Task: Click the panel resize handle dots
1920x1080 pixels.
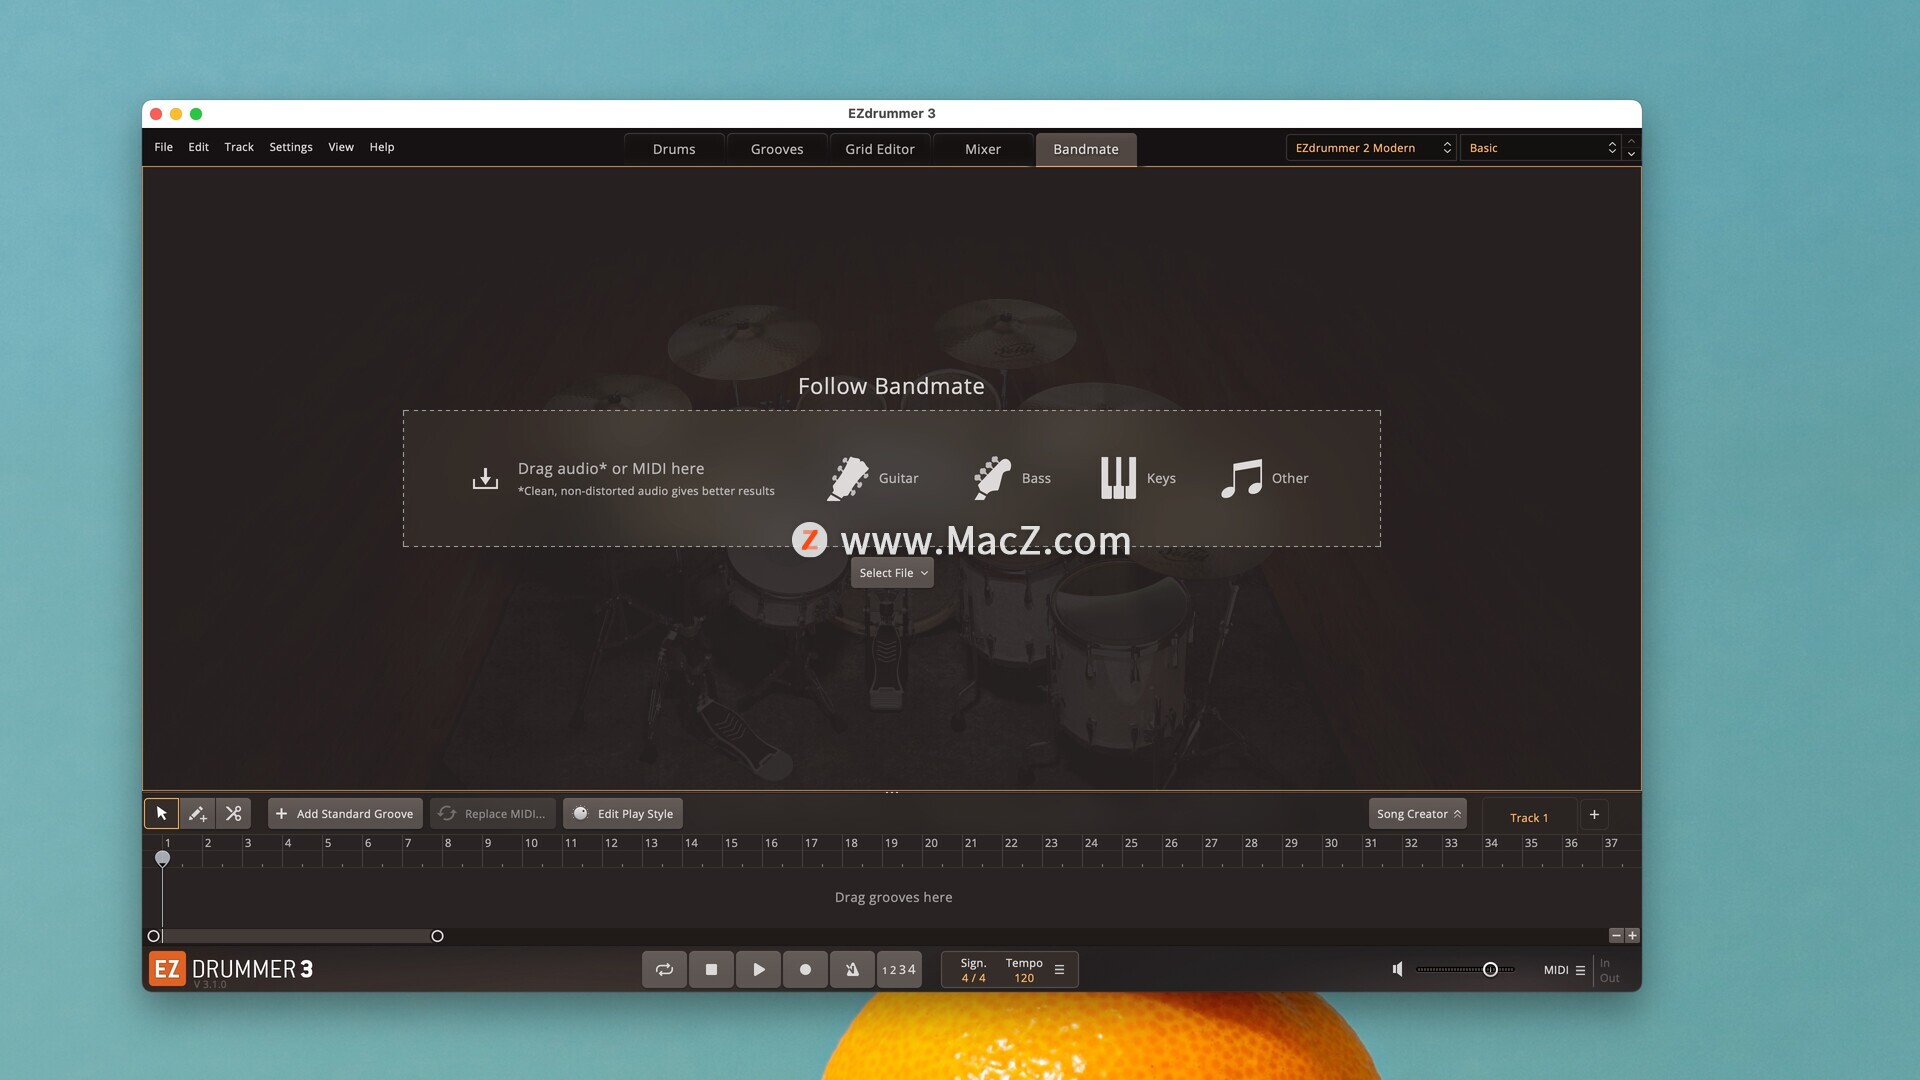Action: pyautogui.click(x=892, y=793)
